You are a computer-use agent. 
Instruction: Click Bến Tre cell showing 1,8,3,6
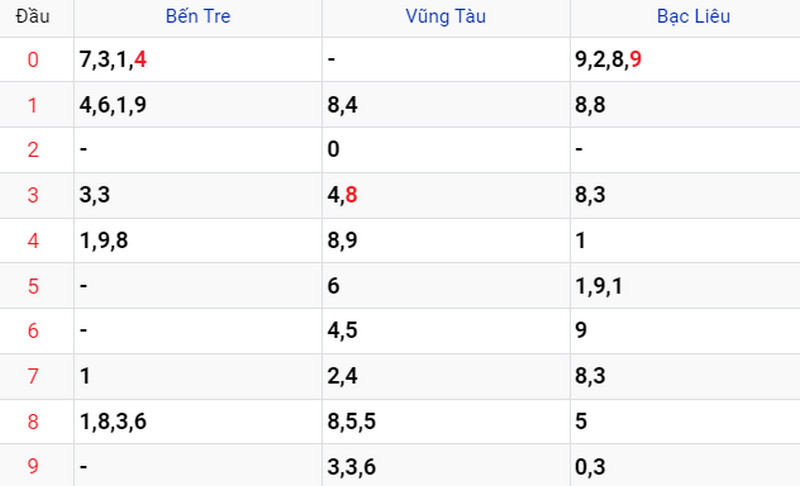click(x=198, y=422)
